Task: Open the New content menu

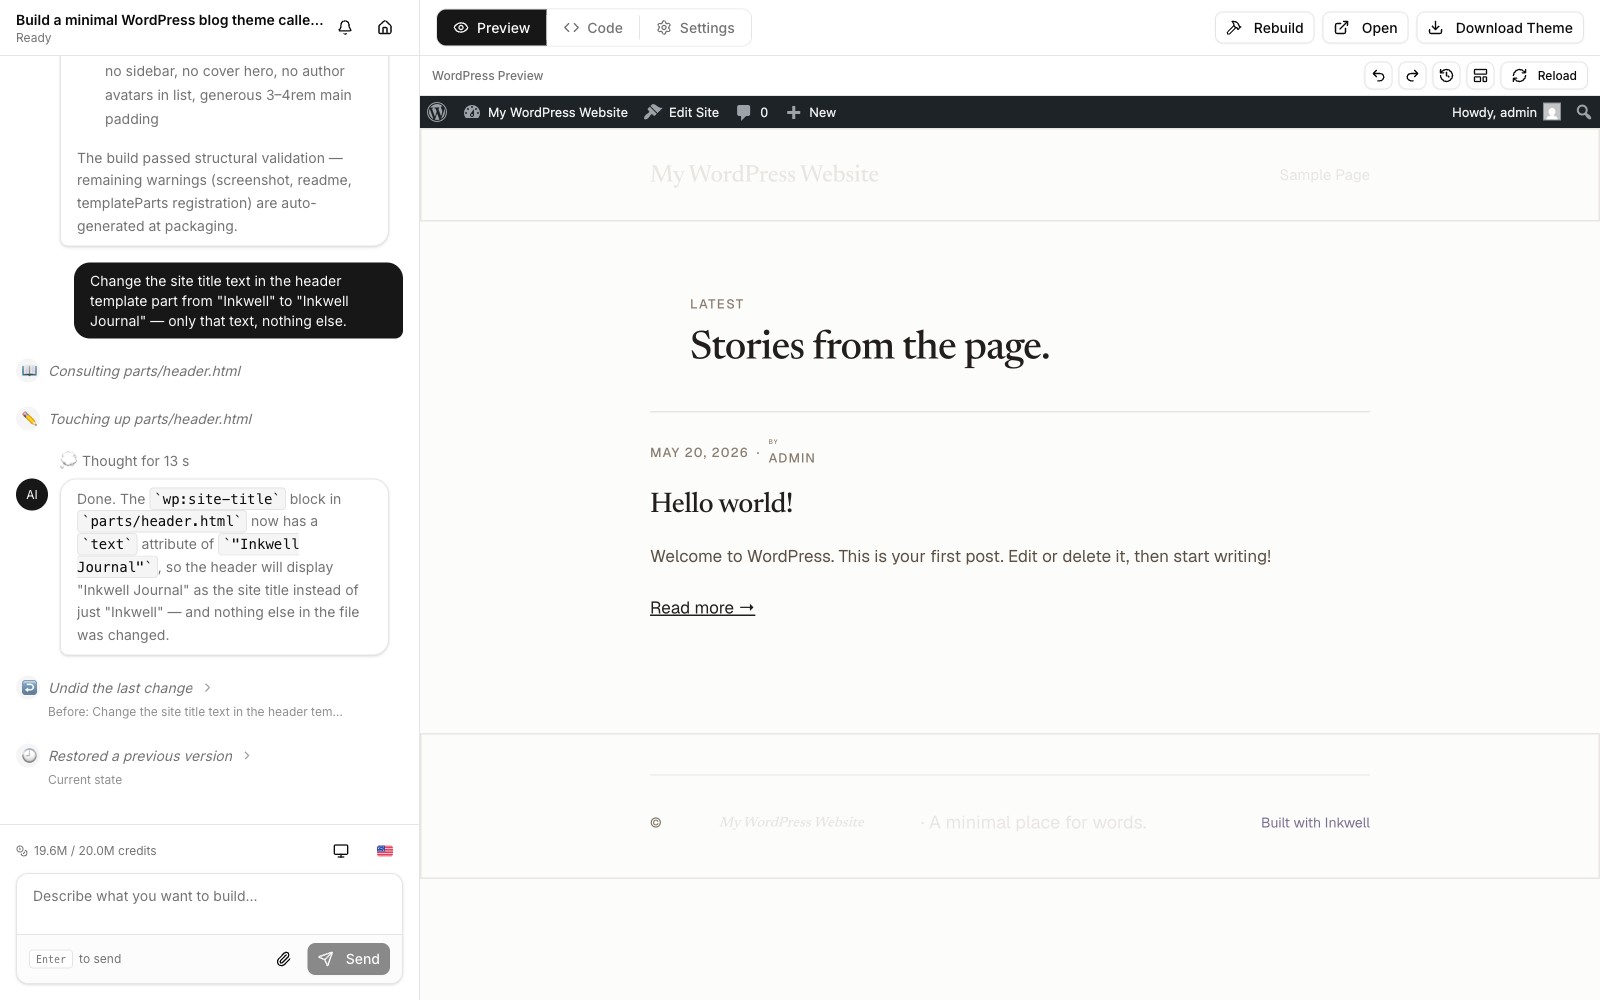Action: (x=811, y=112)
